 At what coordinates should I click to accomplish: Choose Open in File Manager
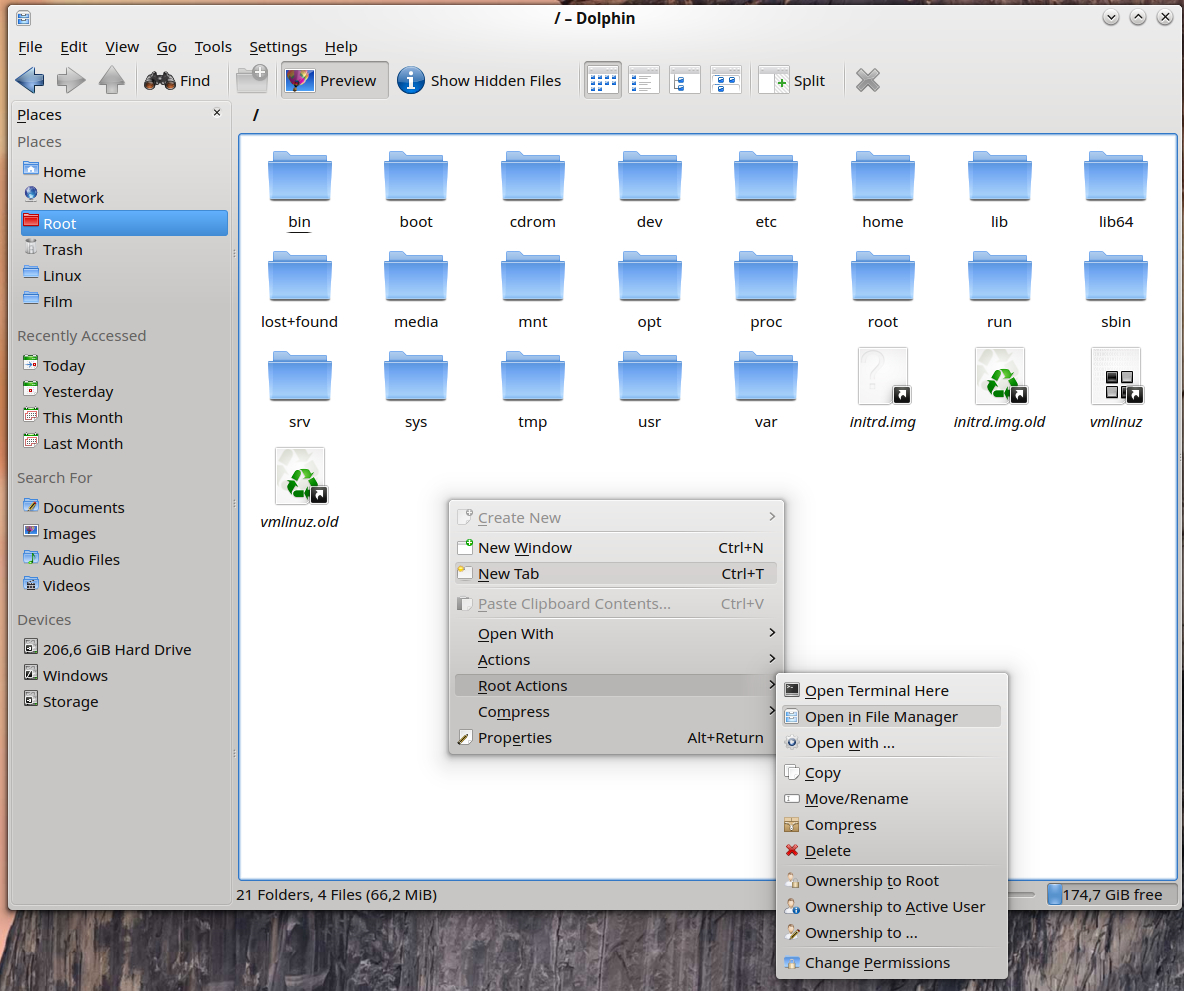coord(892,717)
